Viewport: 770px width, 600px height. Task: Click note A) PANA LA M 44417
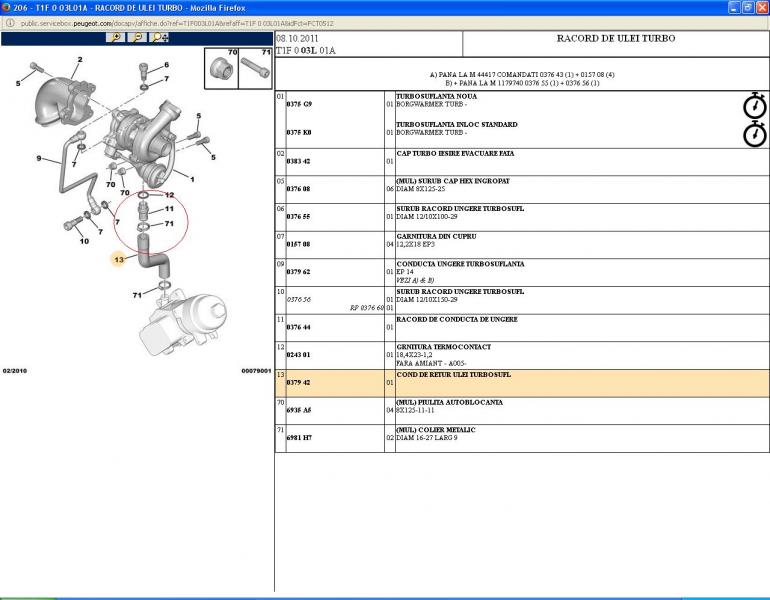point(522,75)
